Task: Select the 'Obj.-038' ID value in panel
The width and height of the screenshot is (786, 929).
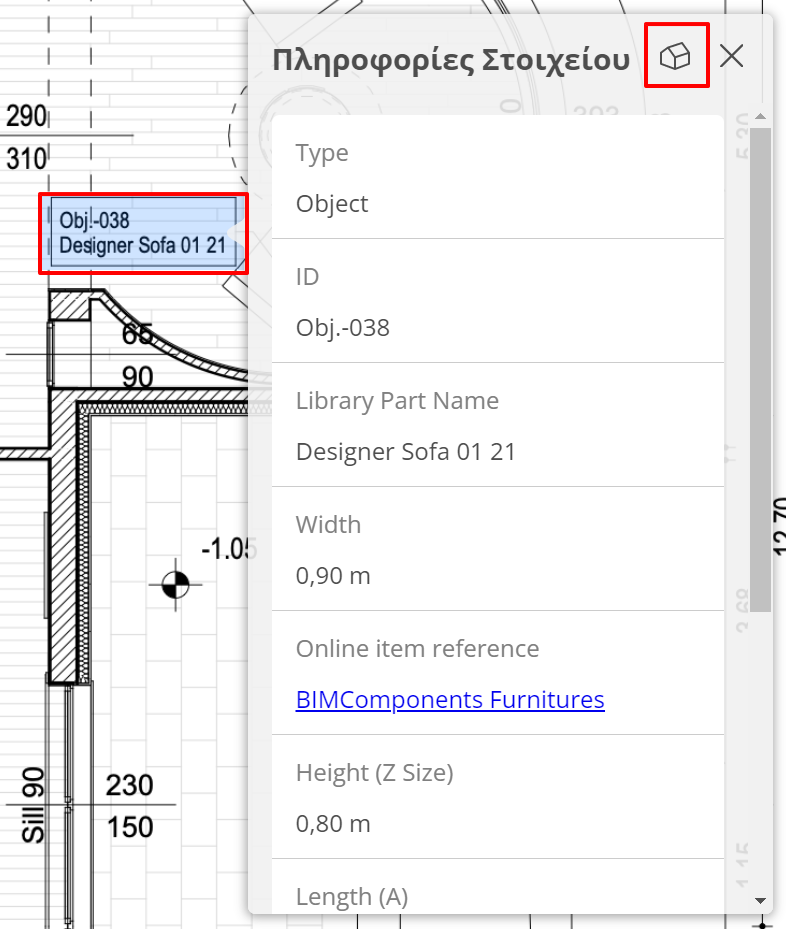Action: 343,328
